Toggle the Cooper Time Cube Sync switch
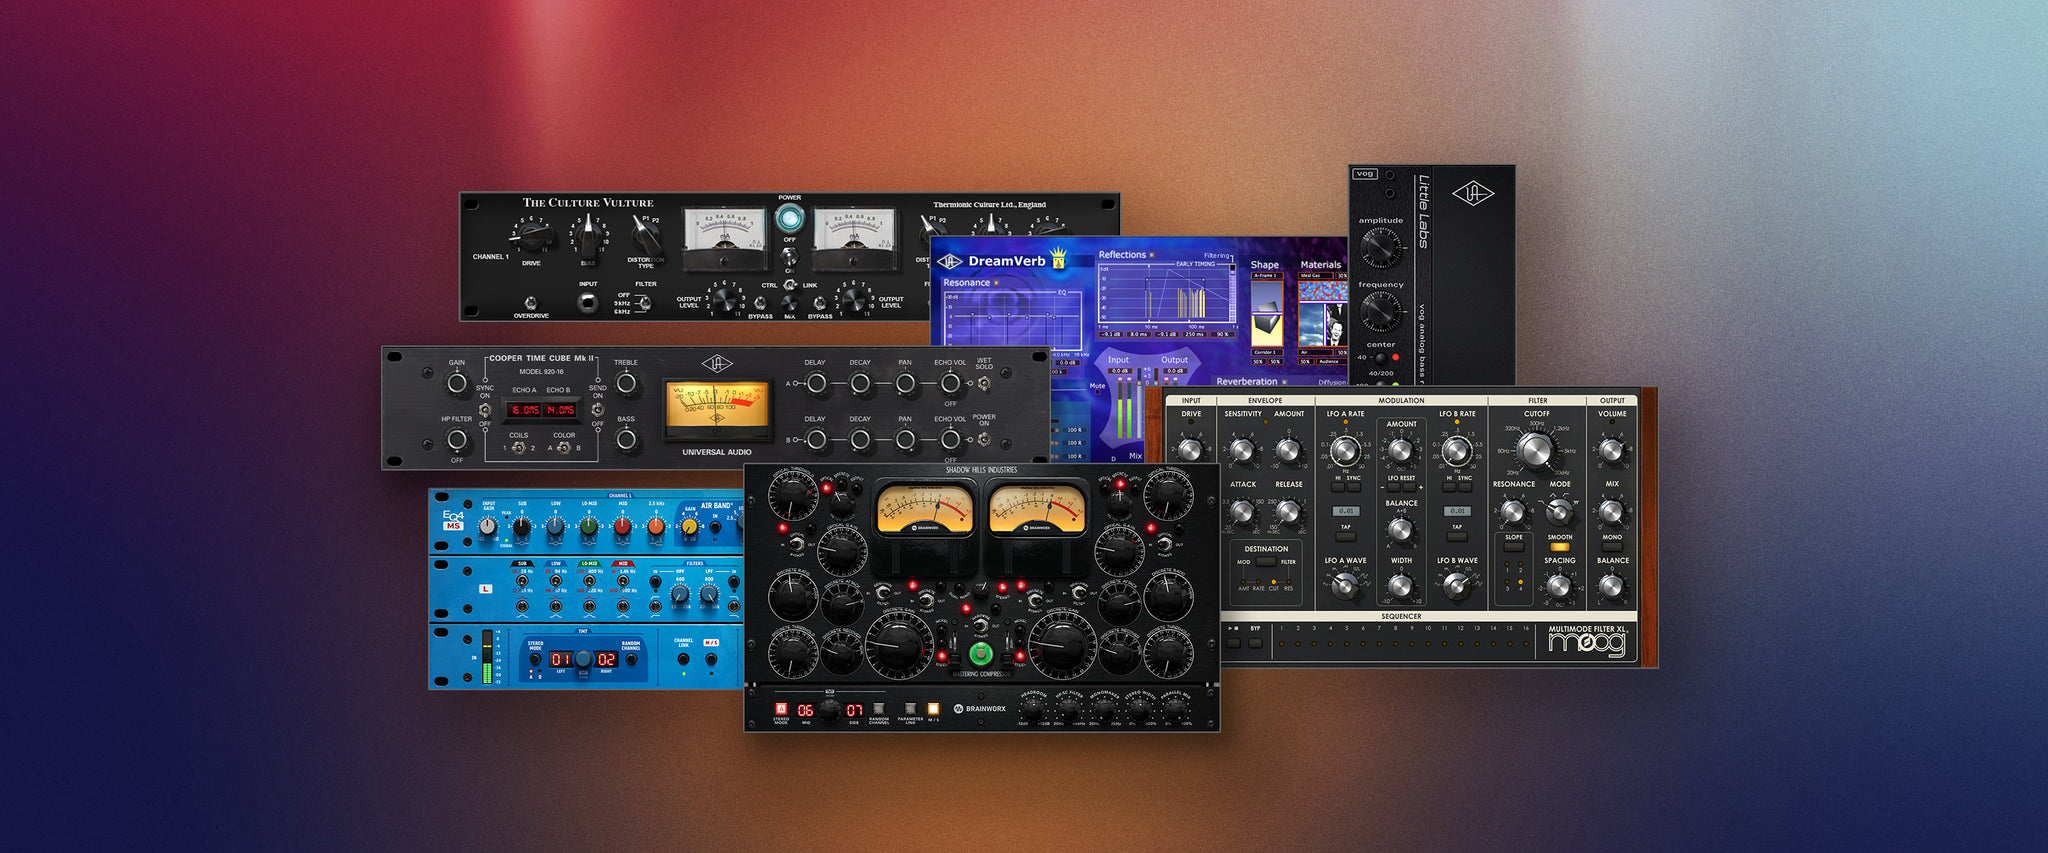Image resolution: width=2048 pixels, height=853 pixels. coord(485,409)
